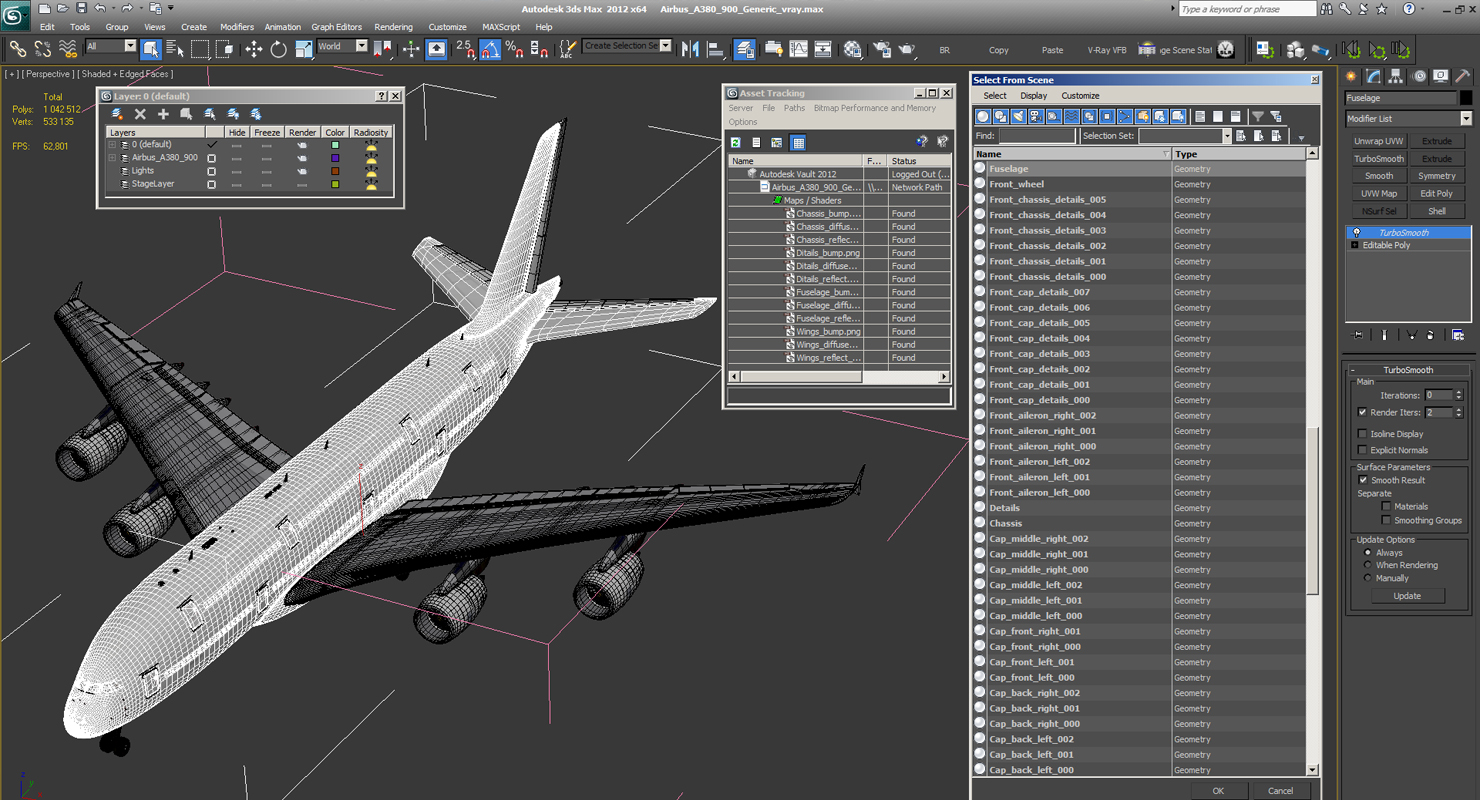Click the Find field in Select From Scene
Viewport: 1480px width, 800px height.
[x=1035, y=136]
